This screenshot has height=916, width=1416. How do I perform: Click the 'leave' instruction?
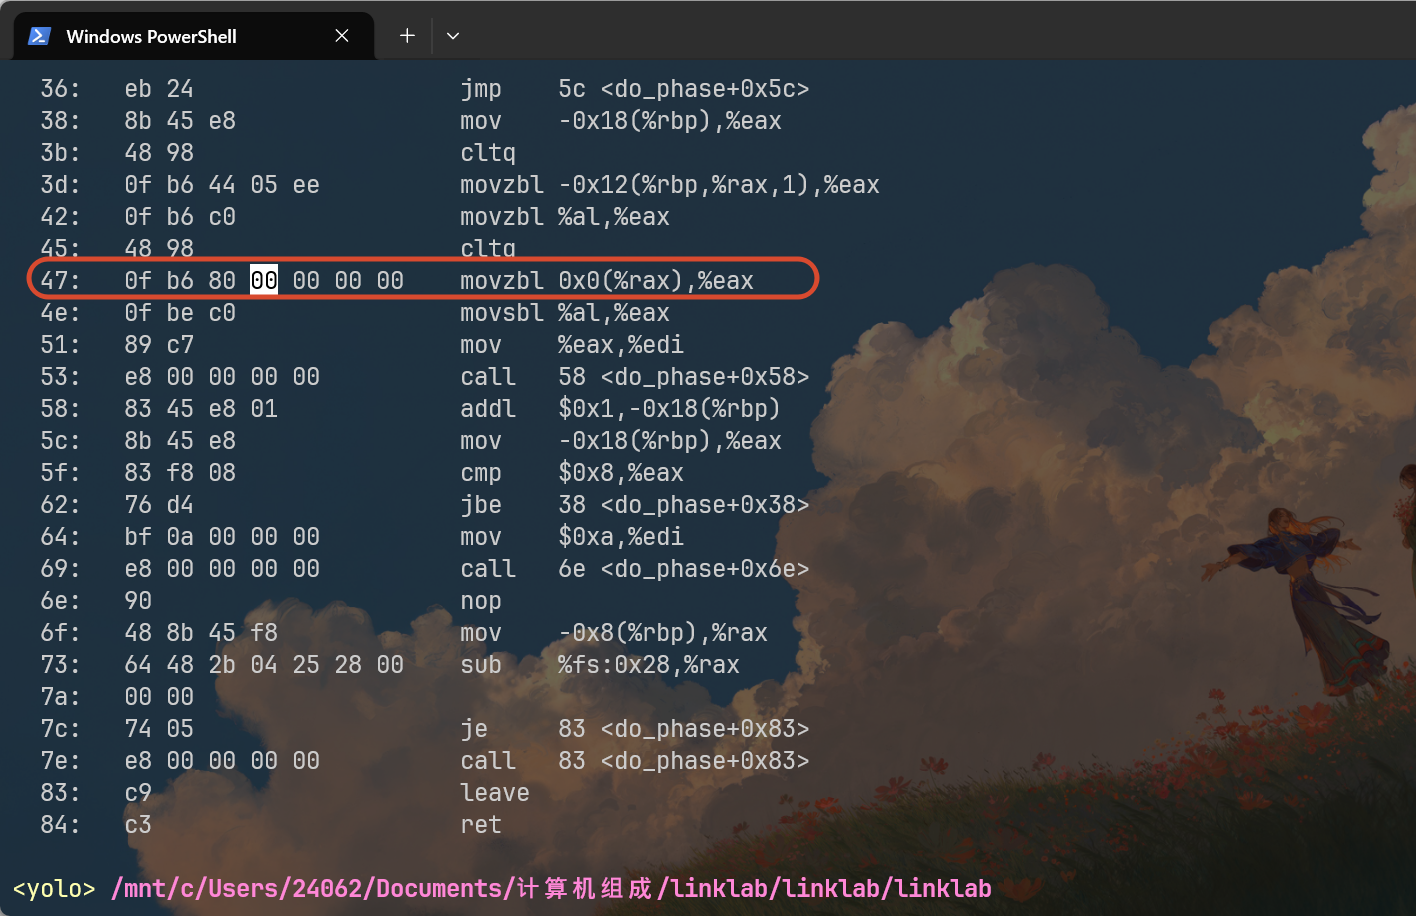click(495, 793)
